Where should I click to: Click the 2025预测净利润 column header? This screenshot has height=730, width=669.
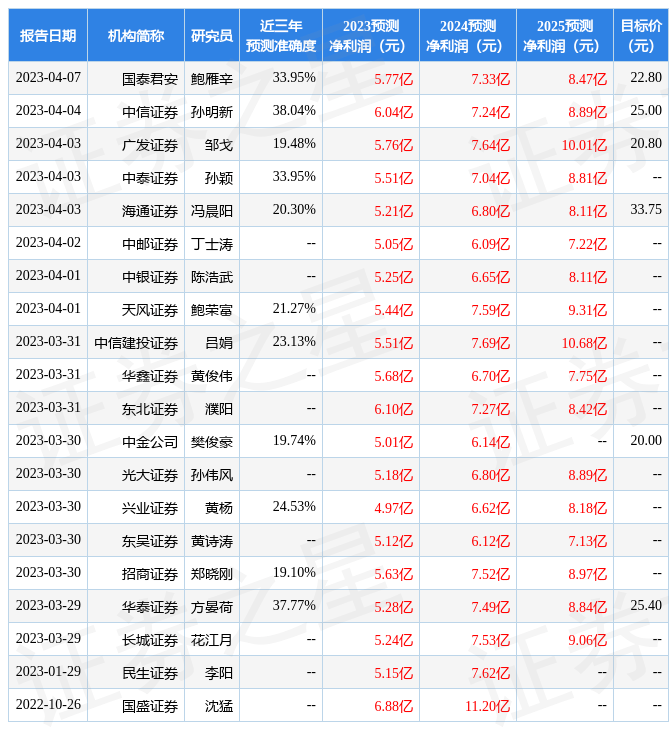[x=565, y=35]
